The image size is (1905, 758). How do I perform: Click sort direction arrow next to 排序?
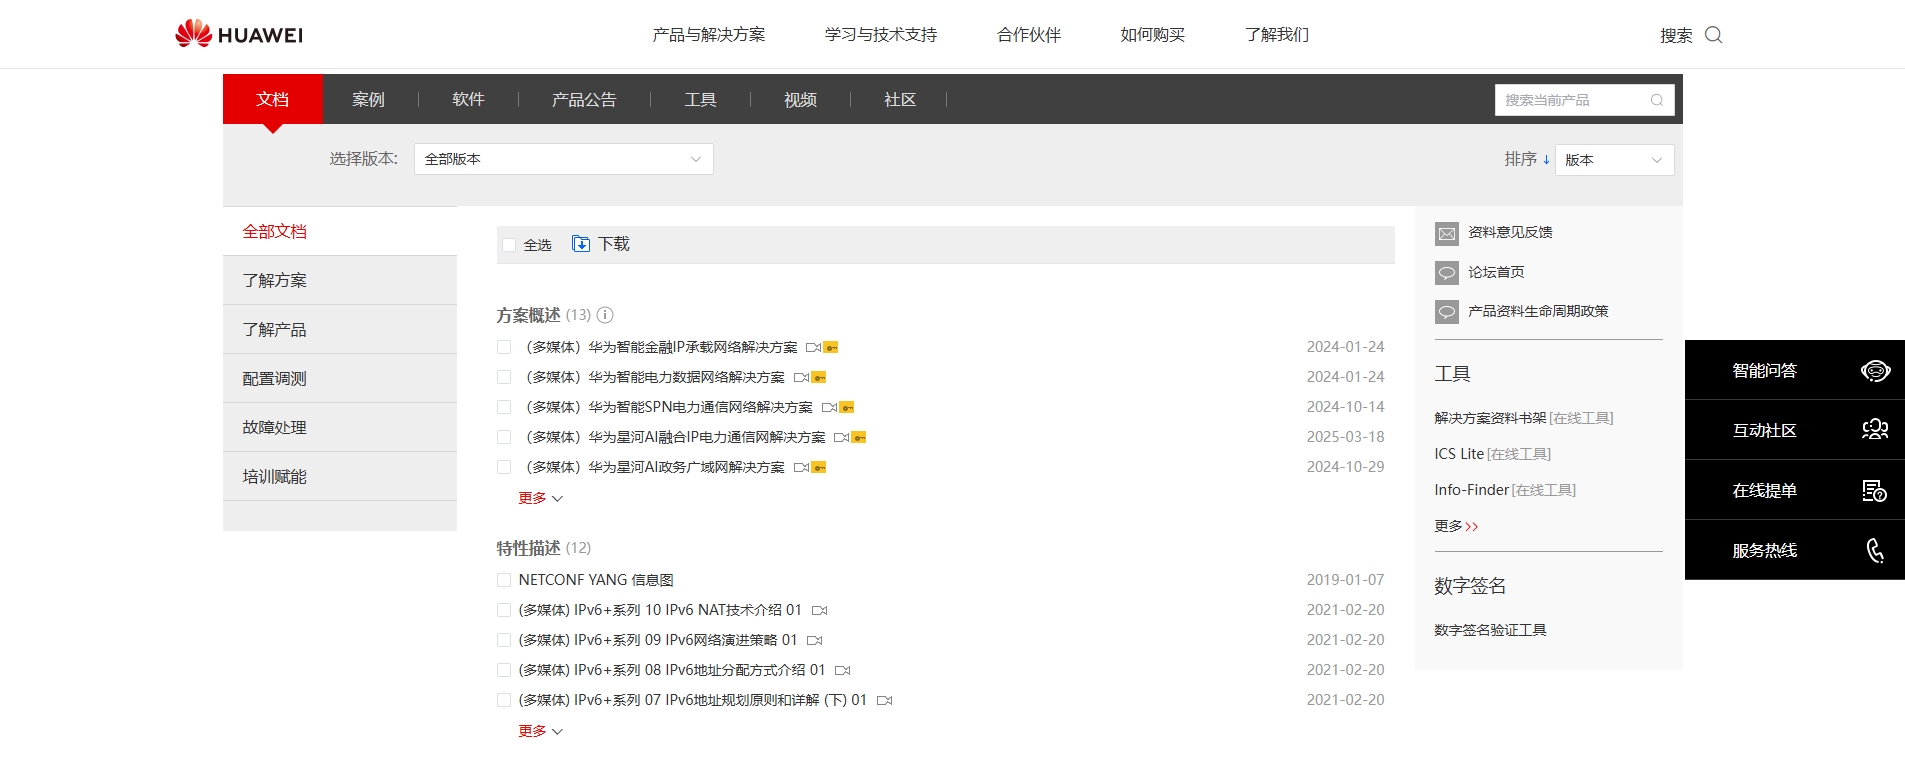pyautogui.click(x=1546, y=160)
